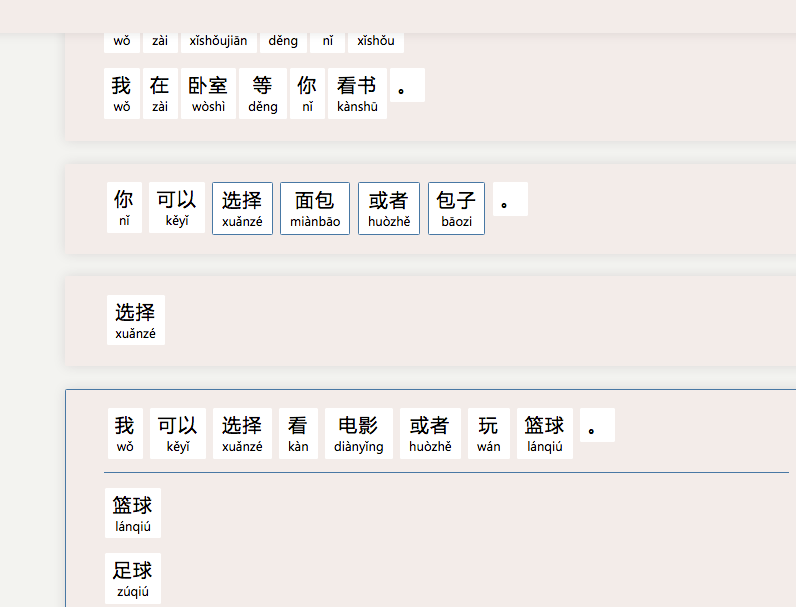Viewport: 796px width, 607px height.
Task: Click 或者 between 电影 and 玩
Action: point(430,434)
